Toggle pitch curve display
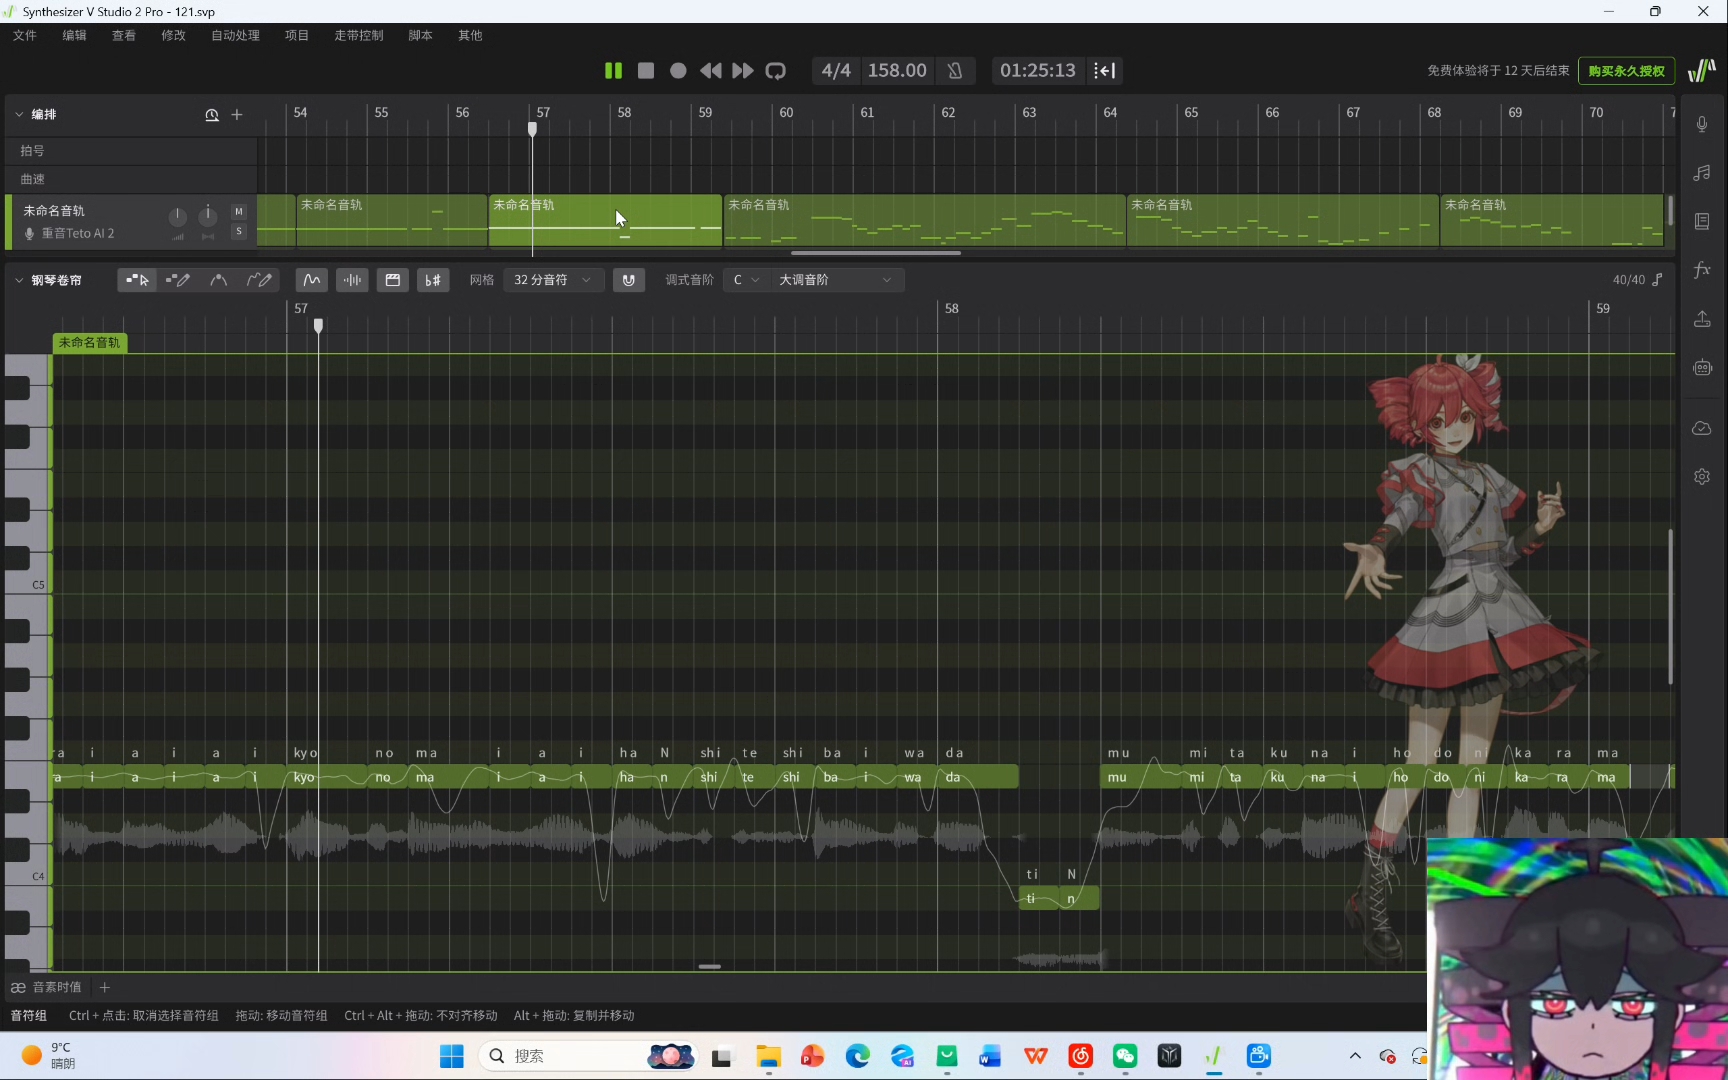Image resolution: width=1728 pixels, height=1080 pixels. 312,280
